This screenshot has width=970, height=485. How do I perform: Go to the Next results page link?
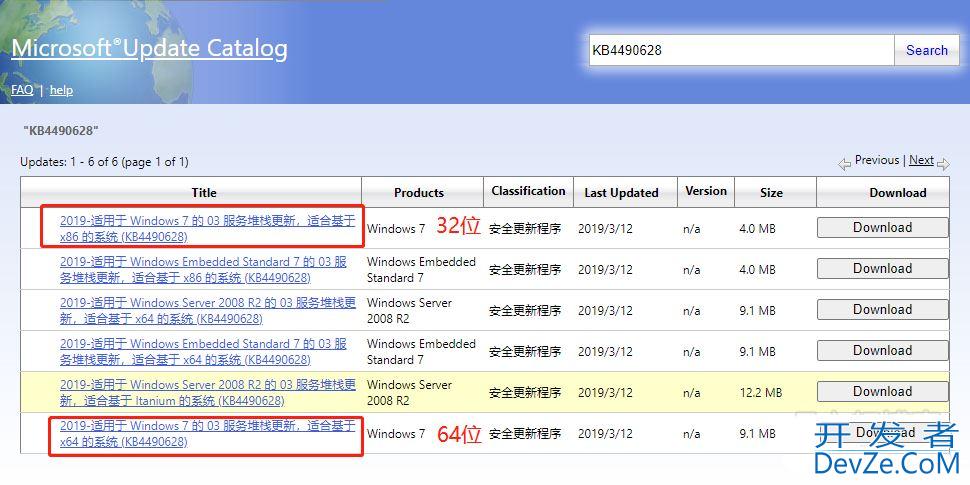[921, 160]
